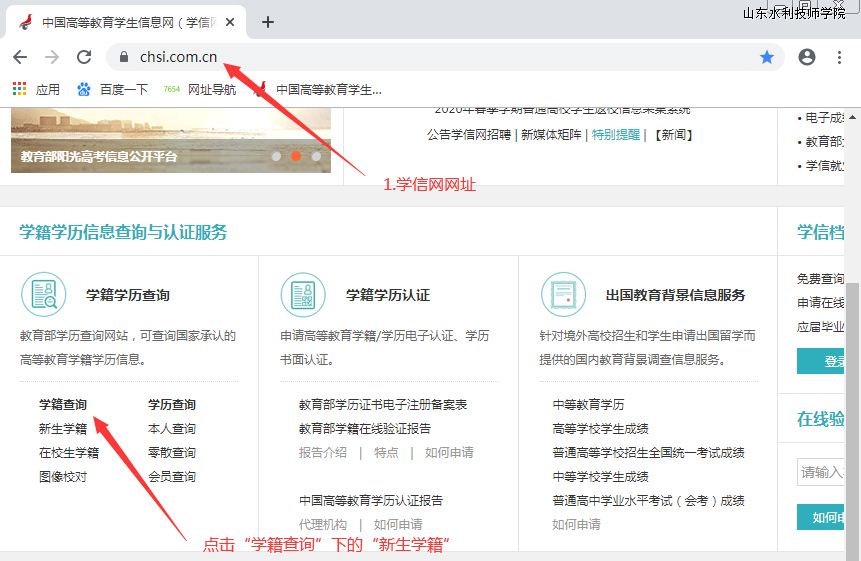
Task: Click 如何申请 beside 代理机构
Action: [398, 525]
